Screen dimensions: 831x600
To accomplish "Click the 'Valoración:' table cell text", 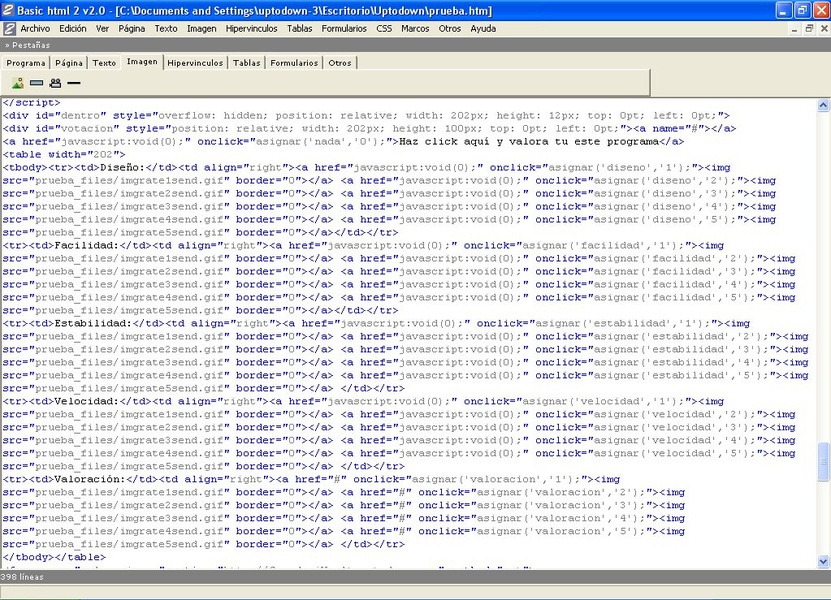I will click(90, 479).
